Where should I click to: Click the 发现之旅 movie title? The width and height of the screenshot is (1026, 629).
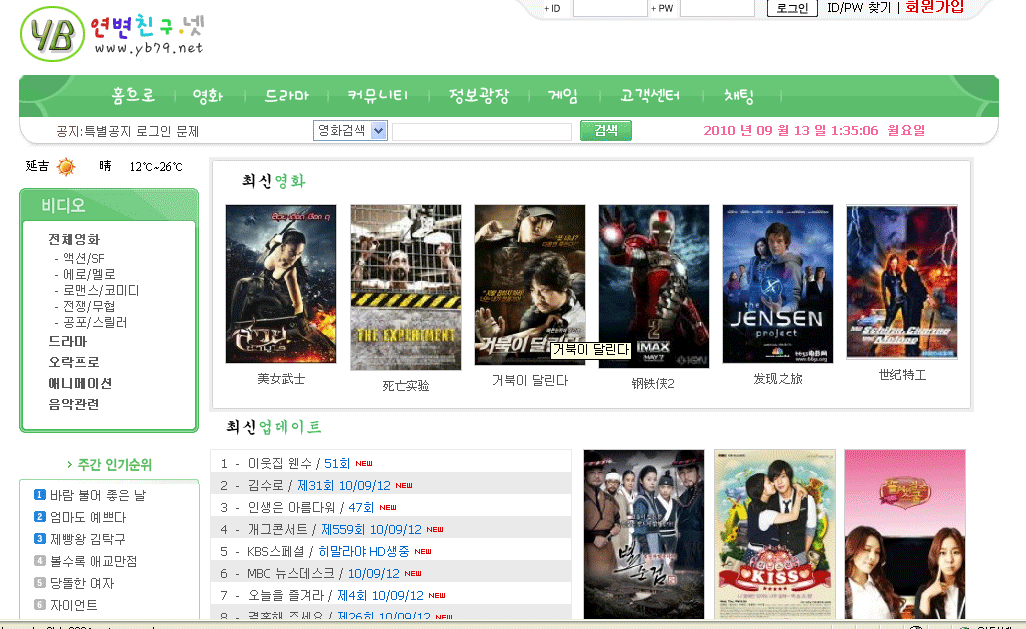pos(777,379)
